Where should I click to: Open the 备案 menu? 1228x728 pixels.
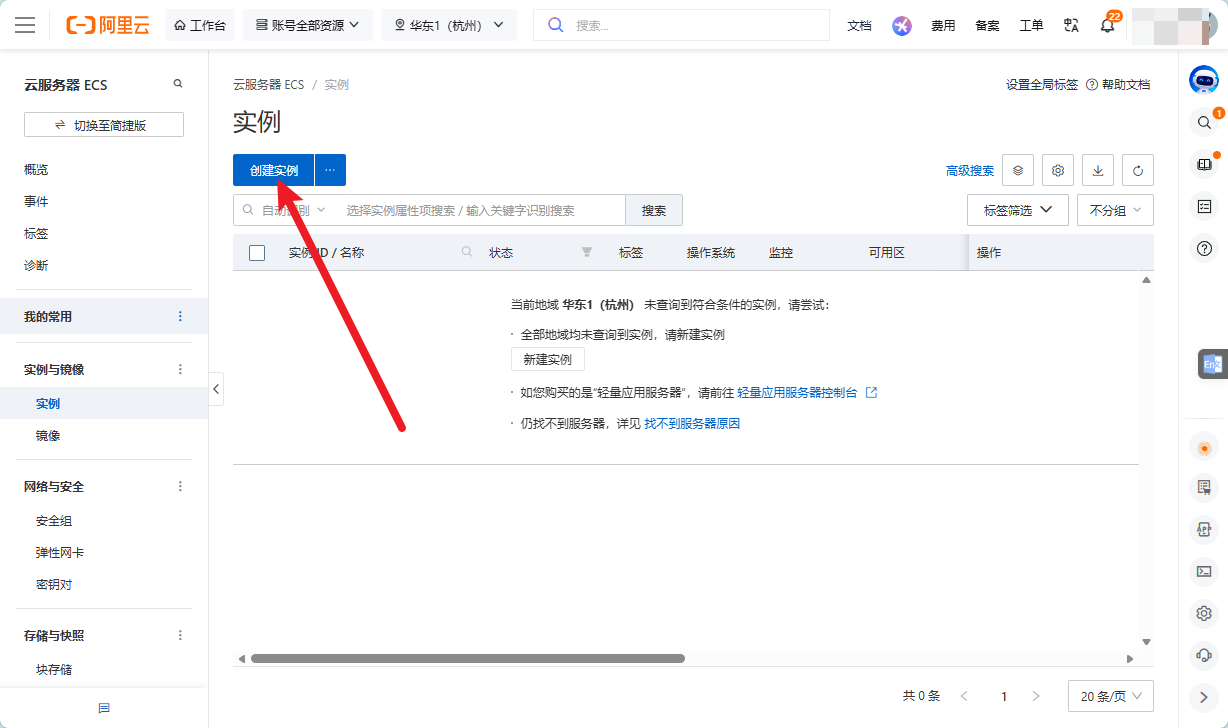987,25
